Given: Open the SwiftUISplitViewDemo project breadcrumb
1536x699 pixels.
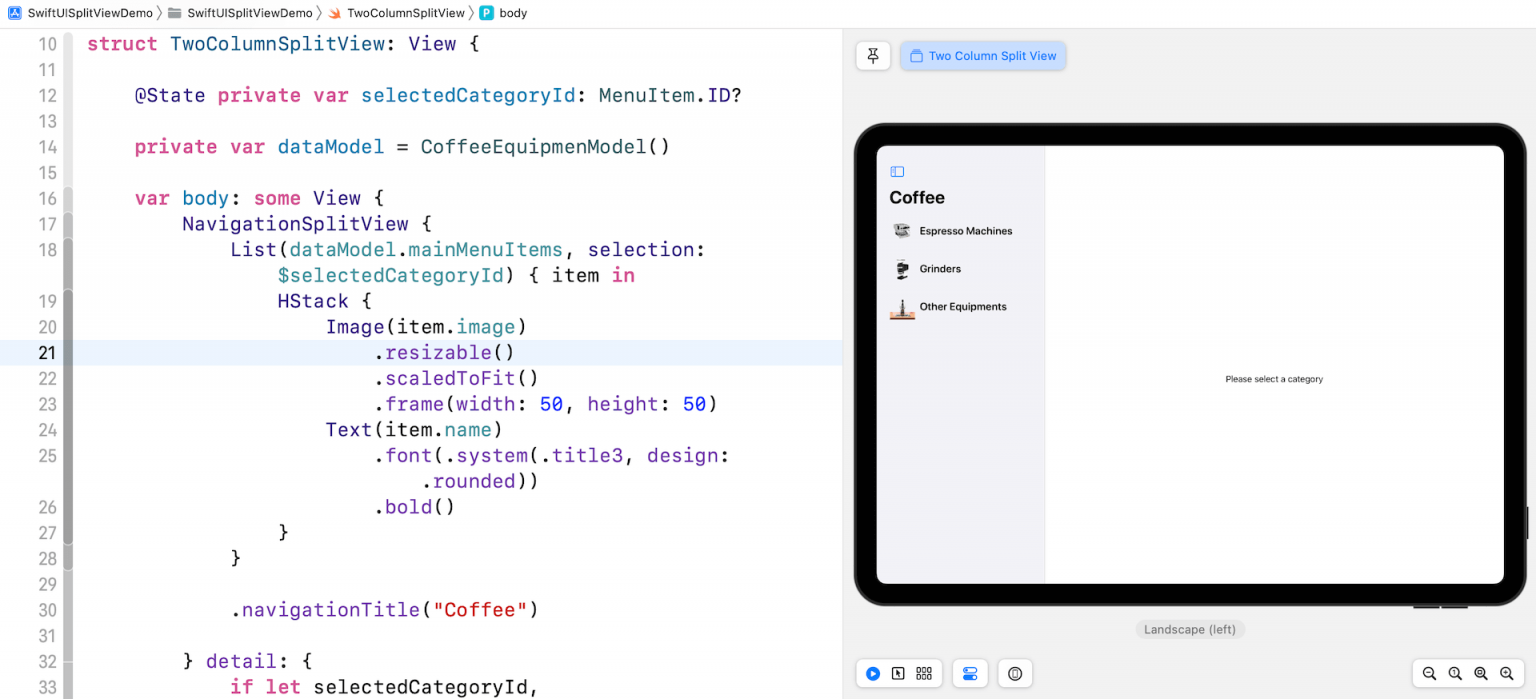Looking at the screenshot, I should coord(80,13).
